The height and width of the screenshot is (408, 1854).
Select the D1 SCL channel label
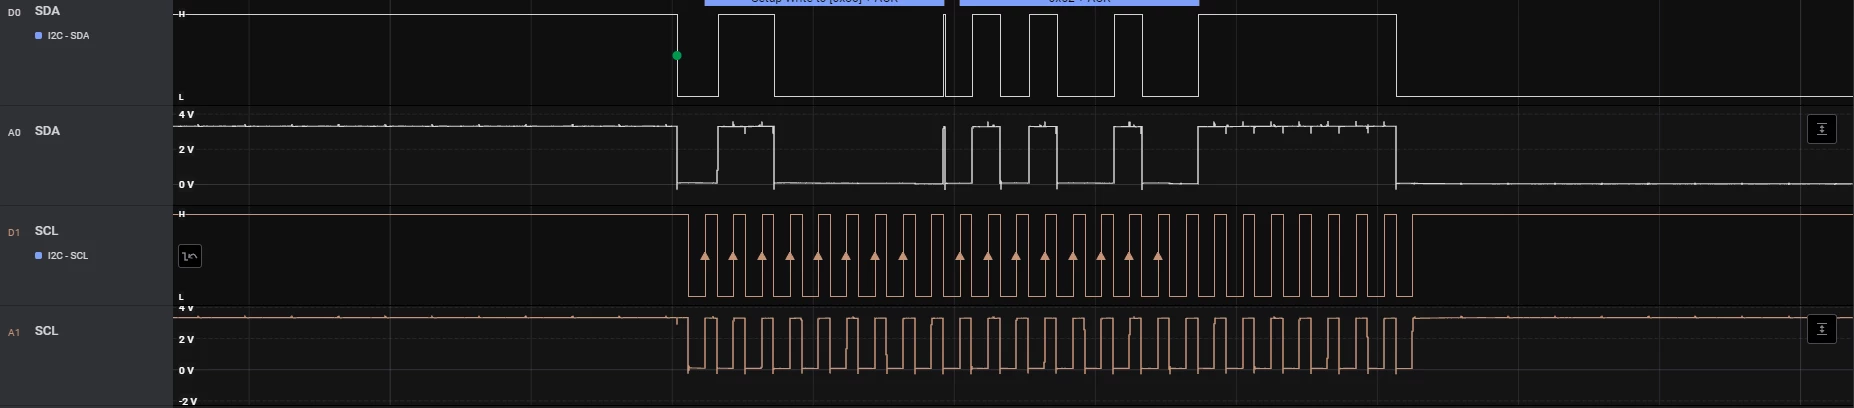click(x=46, y=231)
